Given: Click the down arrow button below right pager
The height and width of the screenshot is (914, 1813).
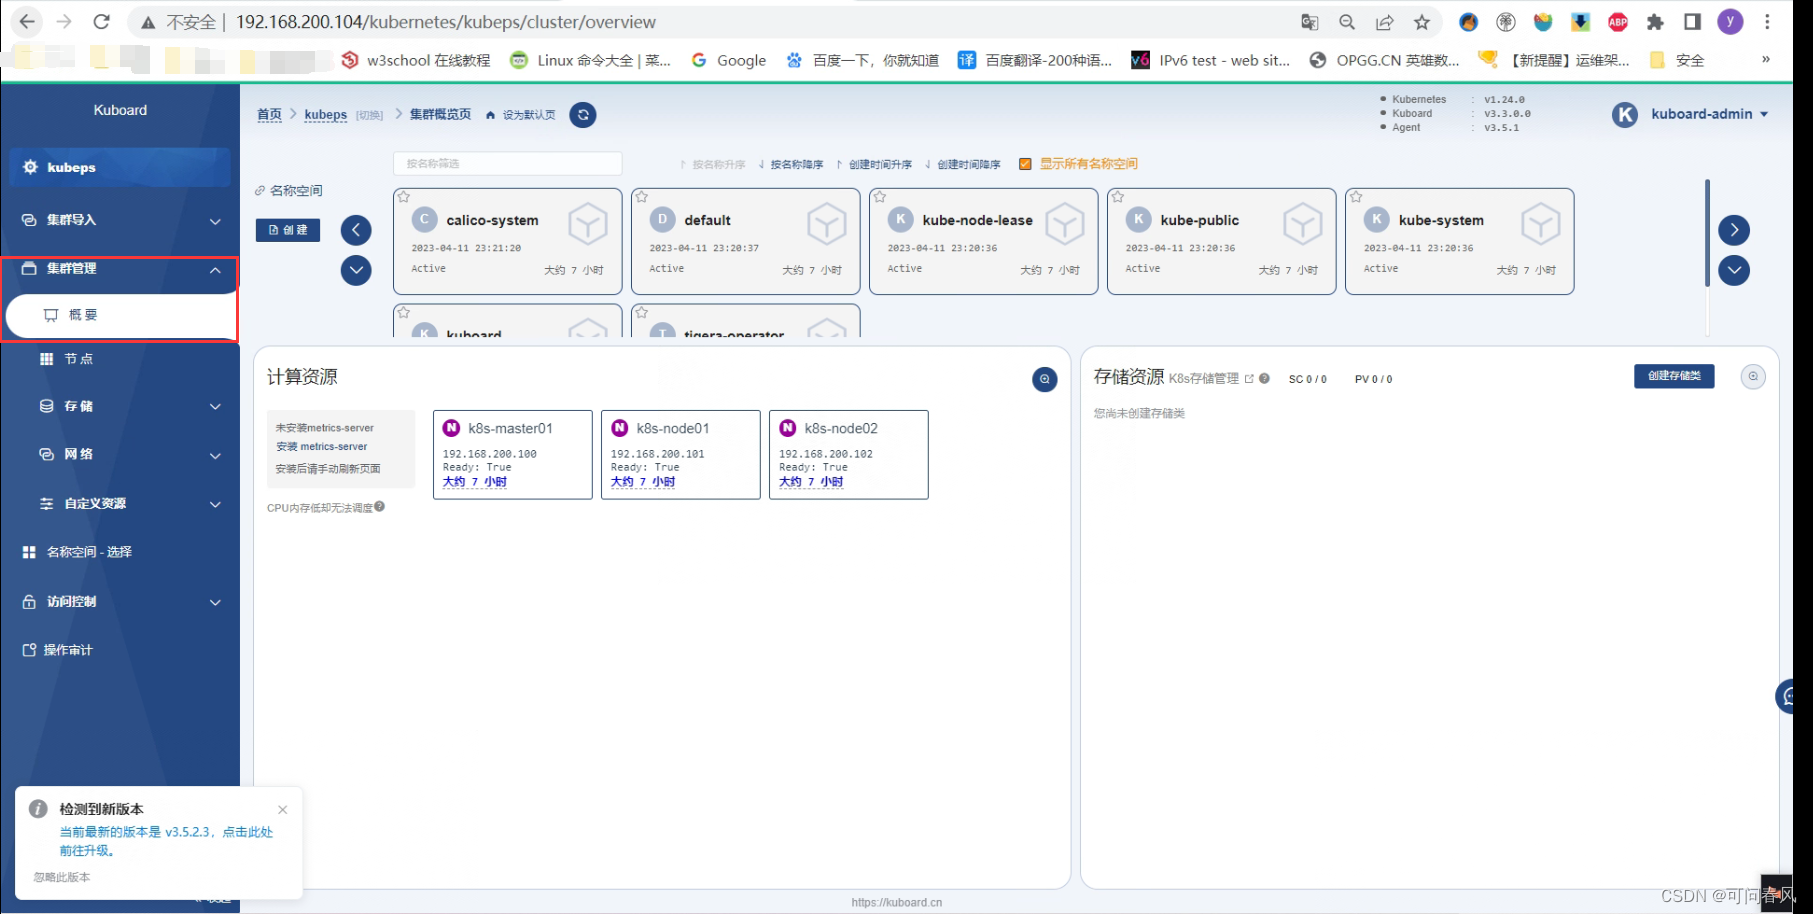Looking at the screenshot, I should (1734, 270).
